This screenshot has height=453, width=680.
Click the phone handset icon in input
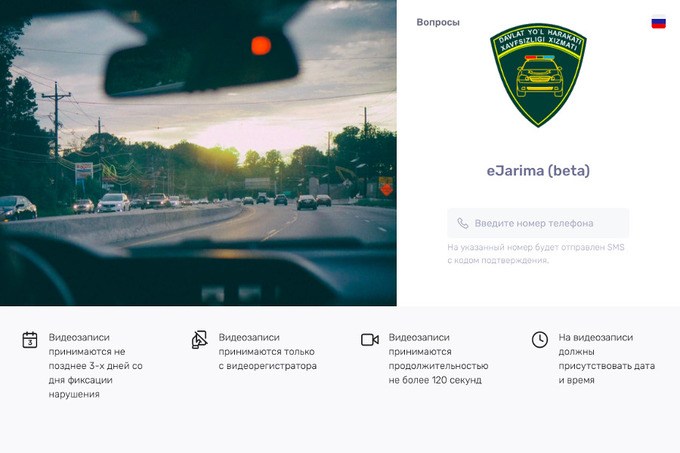[x=462, y=224]
